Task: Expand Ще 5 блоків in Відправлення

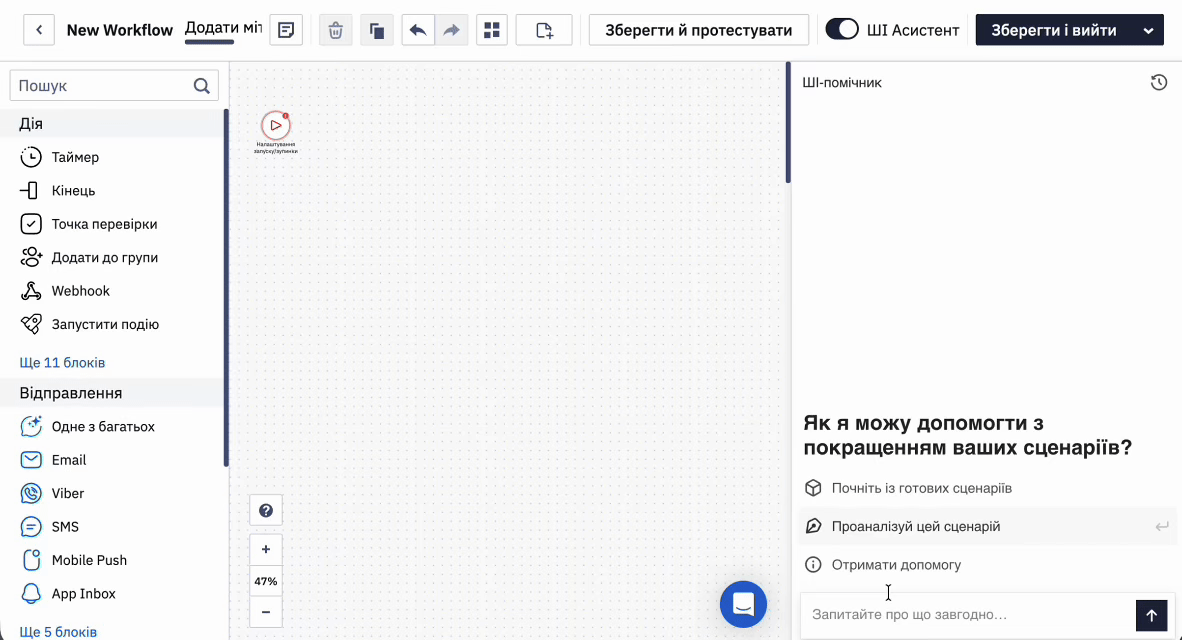Action: [x=58, y=632]
